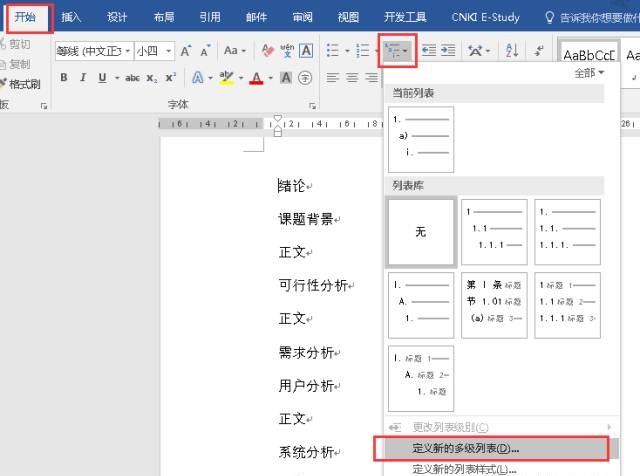Expand the 全部 filter dropdown
Screen dimensions: 640x476
589,73
